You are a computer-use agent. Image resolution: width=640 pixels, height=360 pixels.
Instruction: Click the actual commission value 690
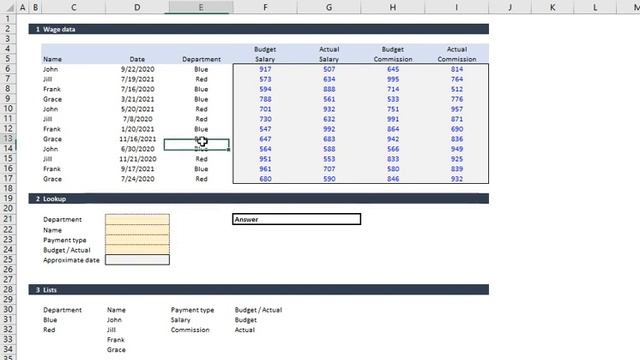457,129
